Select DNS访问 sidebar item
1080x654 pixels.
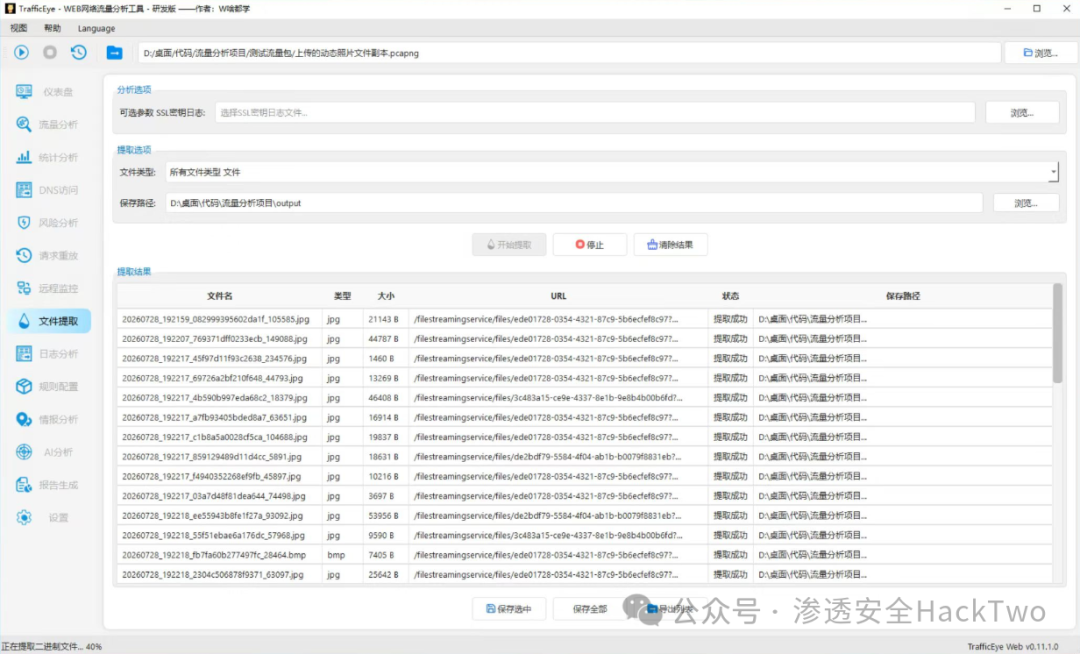point(49,190)
